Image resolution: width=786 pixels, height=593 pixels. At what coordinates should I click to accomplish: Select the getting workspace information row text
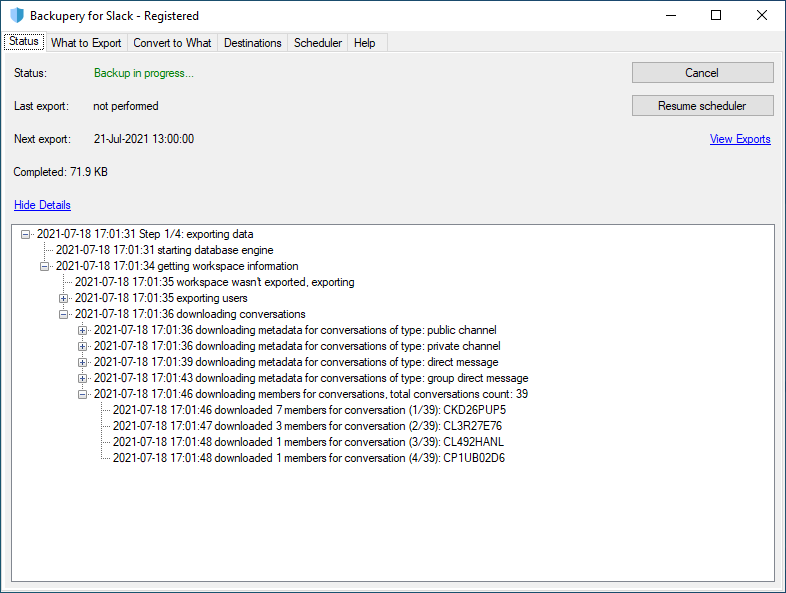(177, 266)
